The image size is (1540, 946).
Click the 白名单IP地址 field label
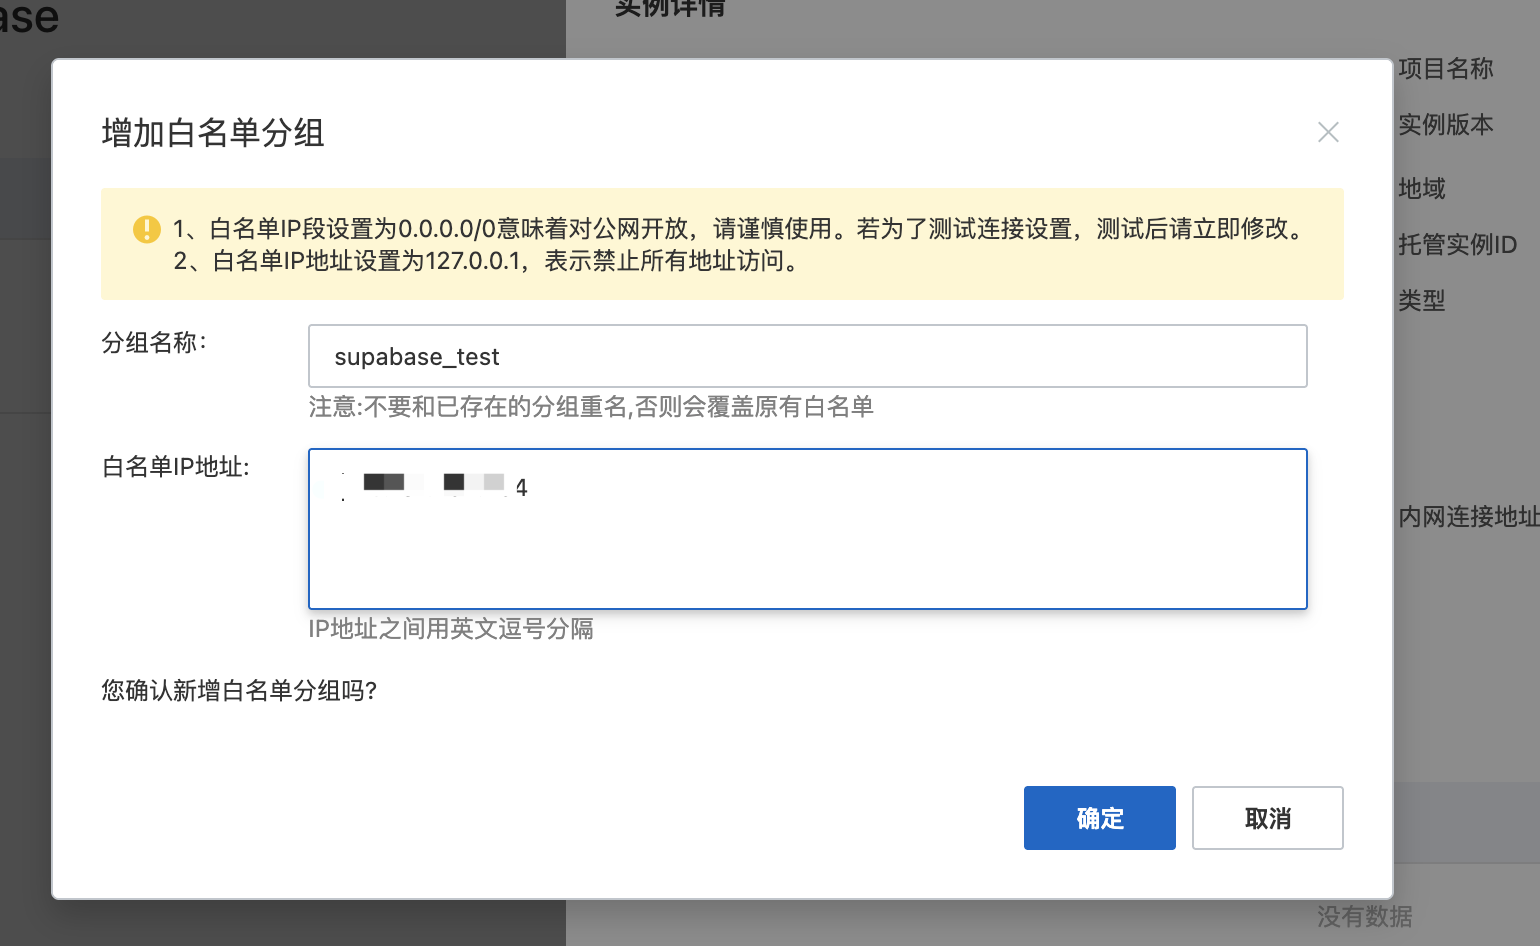point(176,467)
